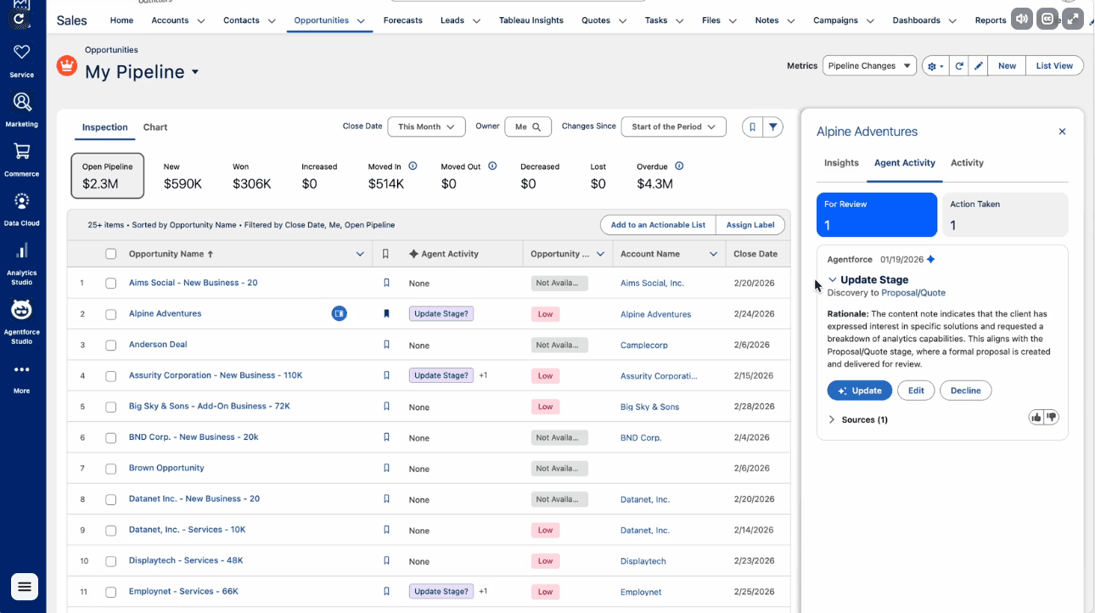Select checkbox for BND Corp. row

pyautogui.click(x=111, y=438)
